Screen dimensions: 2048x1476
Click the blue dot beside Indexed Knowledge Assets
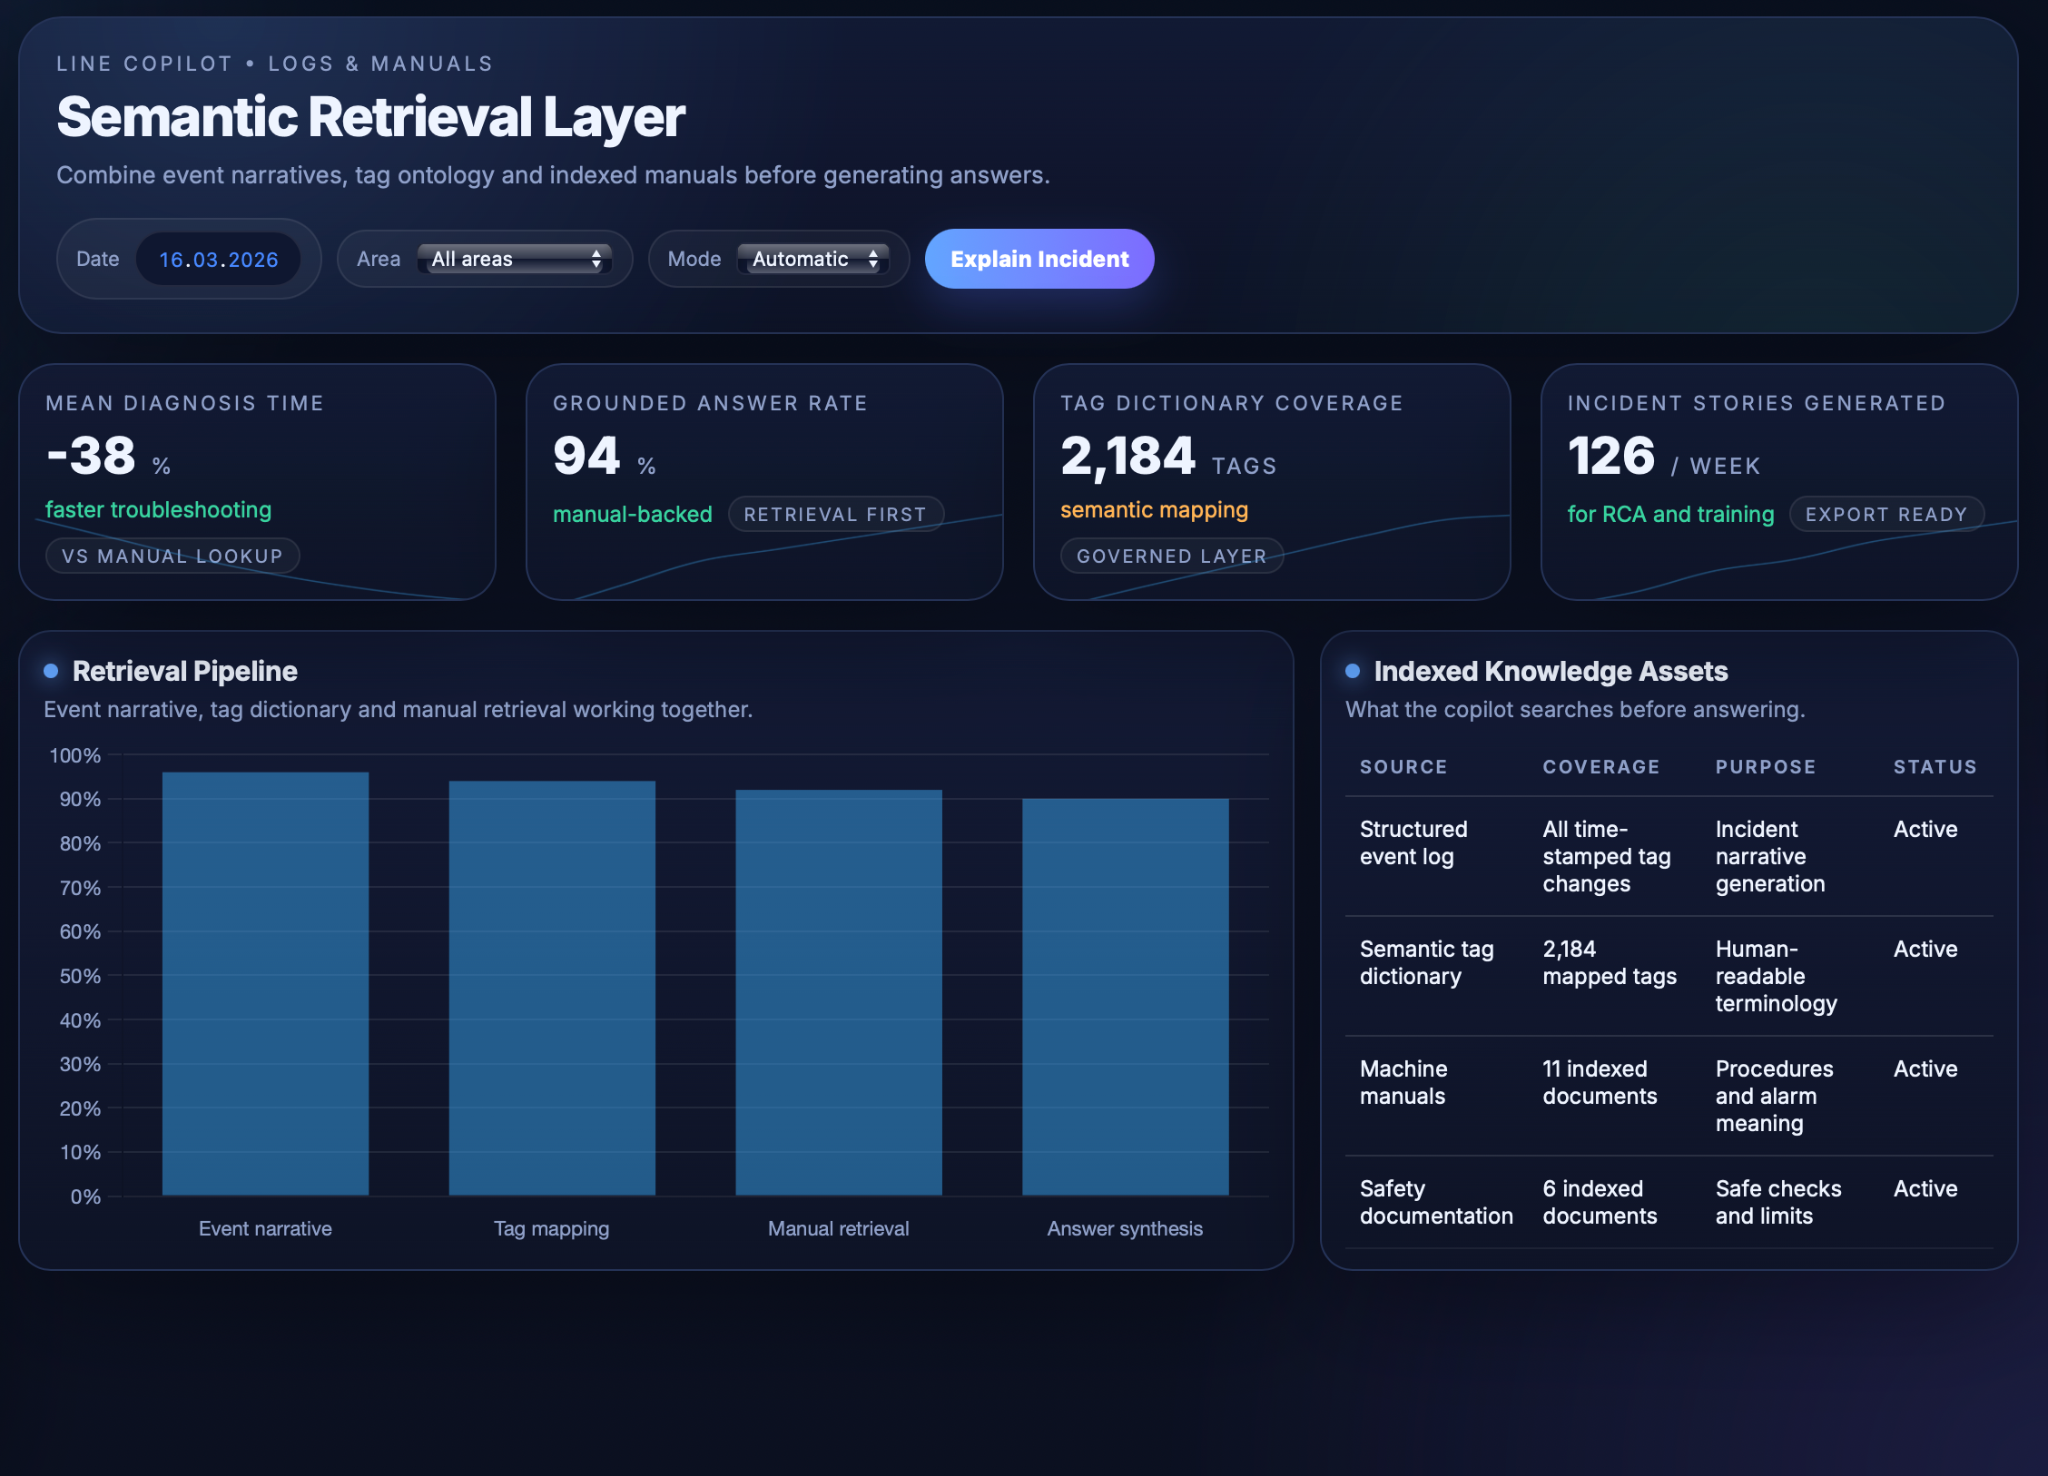[1352, 671]
